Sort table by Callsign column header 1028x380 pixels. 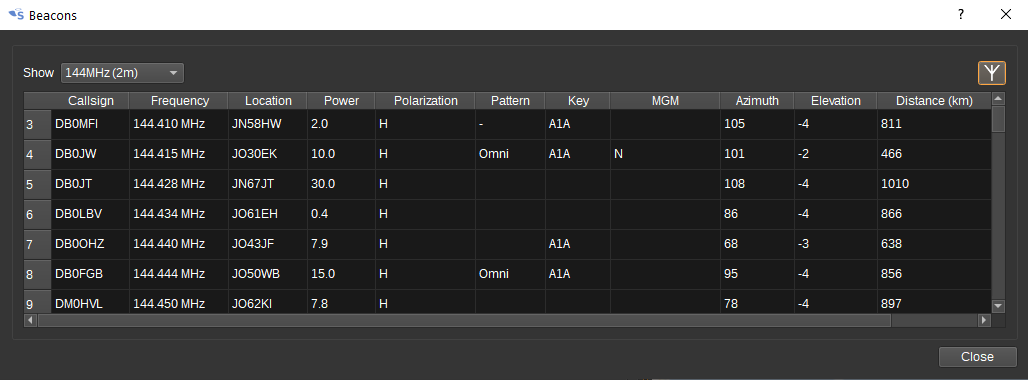(x=90, y=101)
